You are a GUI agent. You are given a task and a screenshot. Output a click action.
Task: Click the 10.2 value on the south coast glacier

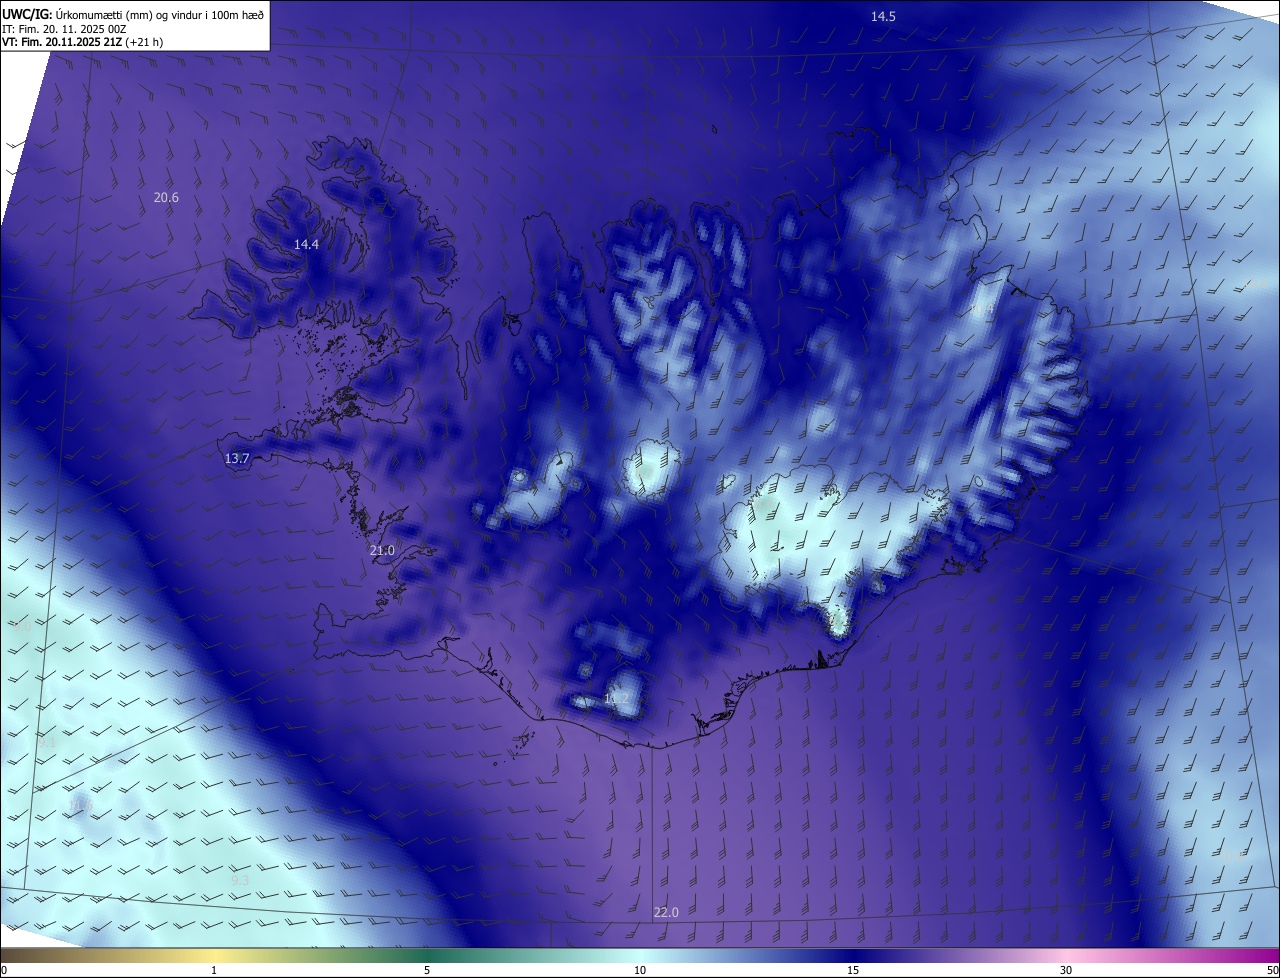[616, 699]
